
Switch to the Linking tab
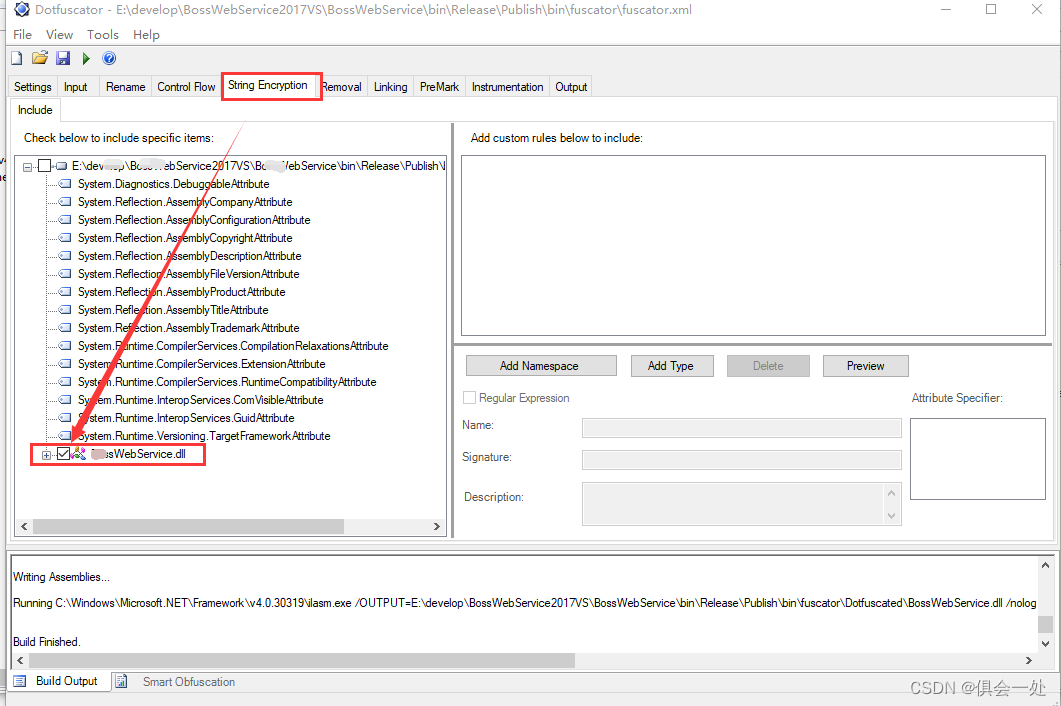tap(390, 87)
